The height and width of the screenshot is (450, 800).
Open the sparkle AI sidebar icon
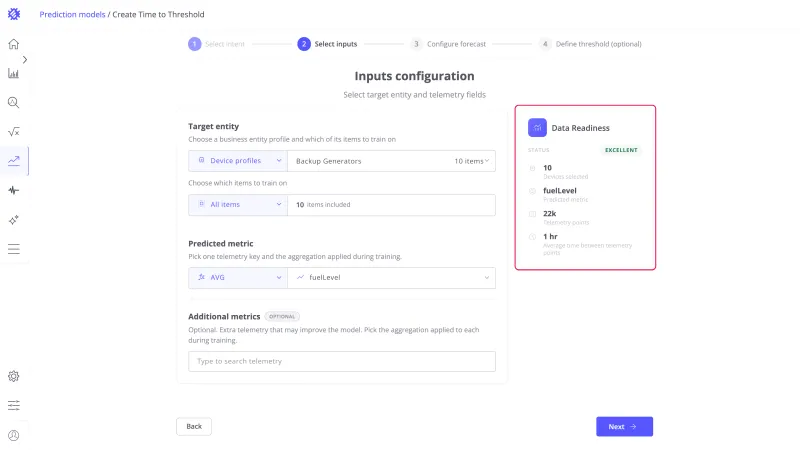coord(14,220)
